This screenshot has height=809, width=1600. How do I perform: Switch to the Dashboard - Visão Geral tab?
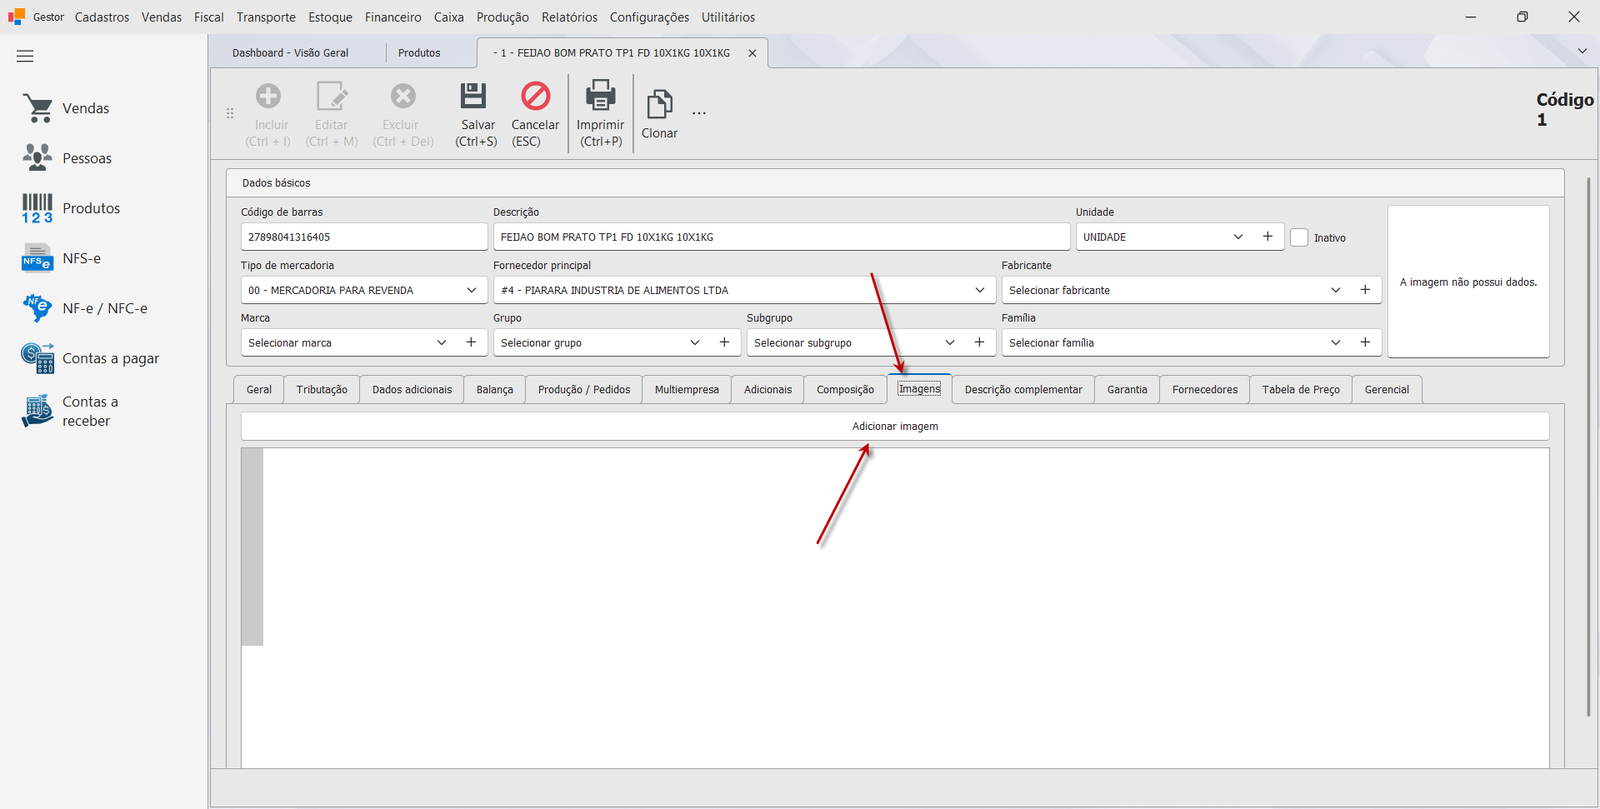(290, 53)
